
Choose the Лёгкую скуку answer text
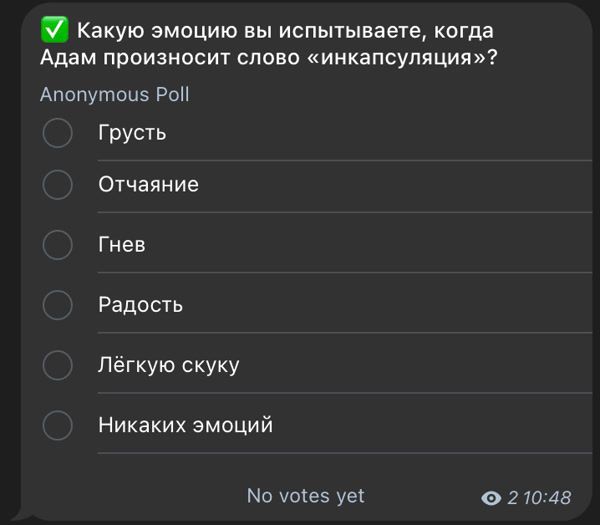click(x=168, y=365)
